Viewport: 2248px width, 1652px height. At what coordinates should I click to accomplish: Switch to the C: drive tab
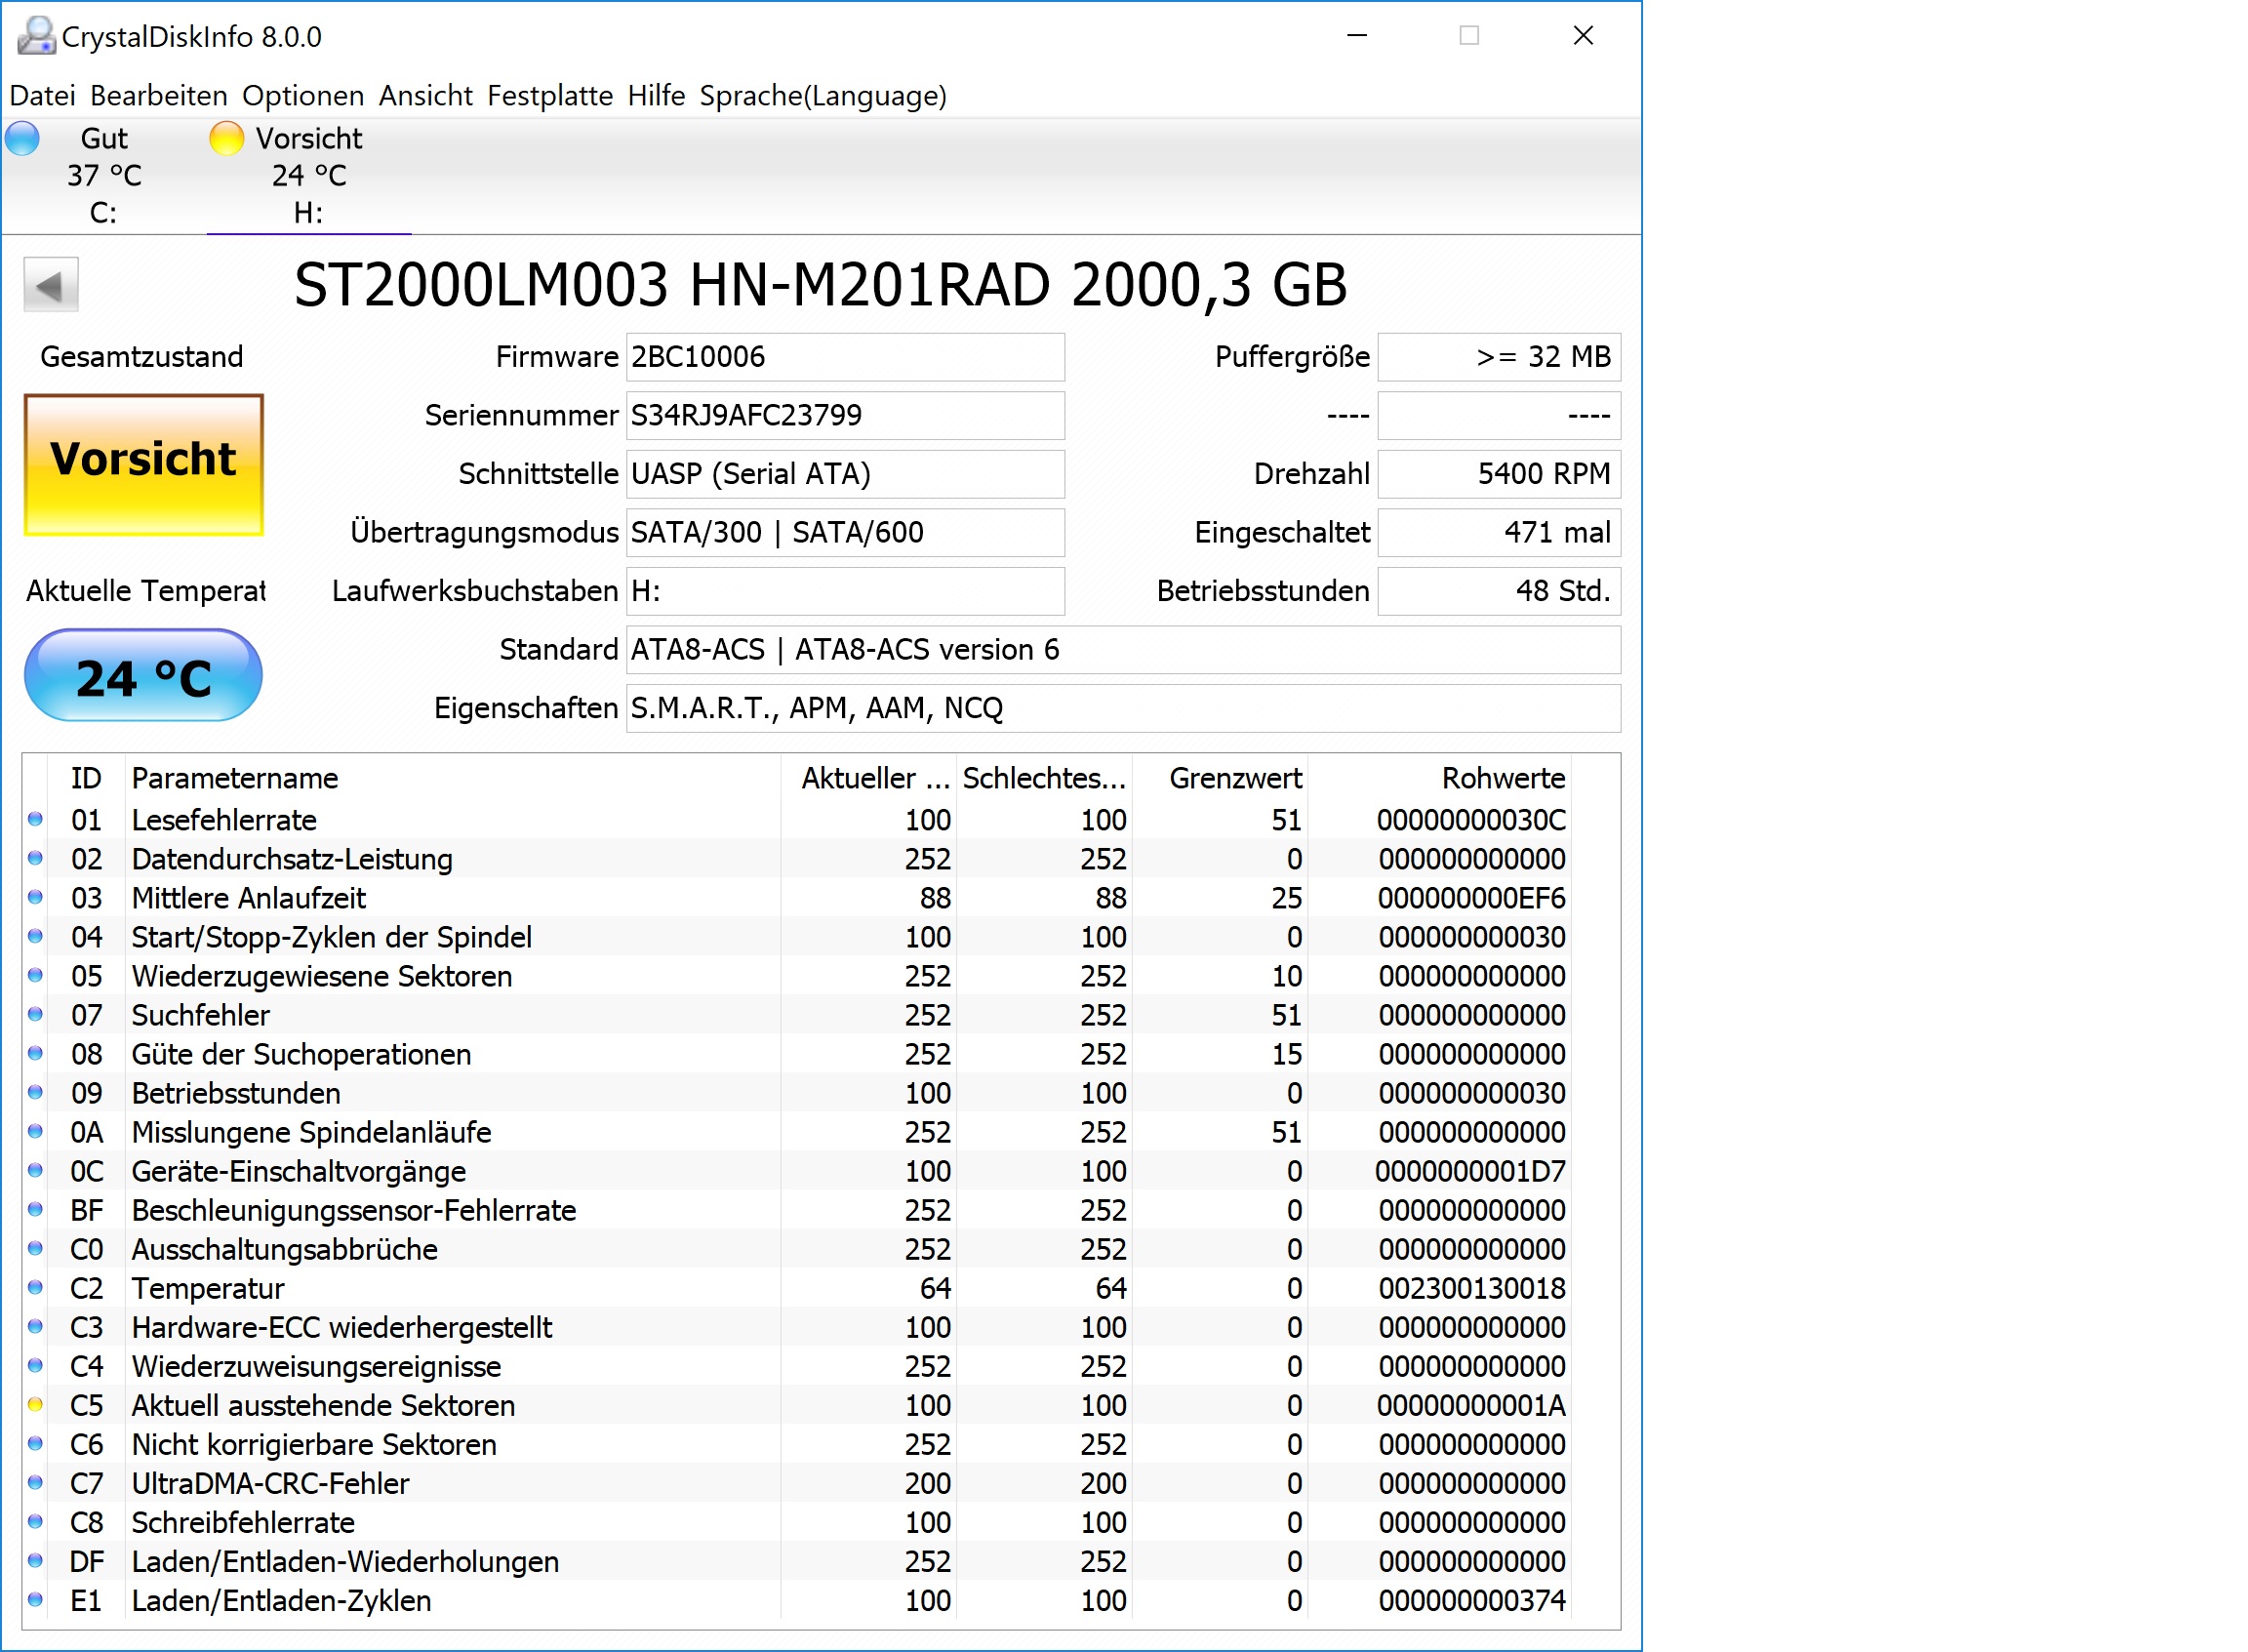103,176
